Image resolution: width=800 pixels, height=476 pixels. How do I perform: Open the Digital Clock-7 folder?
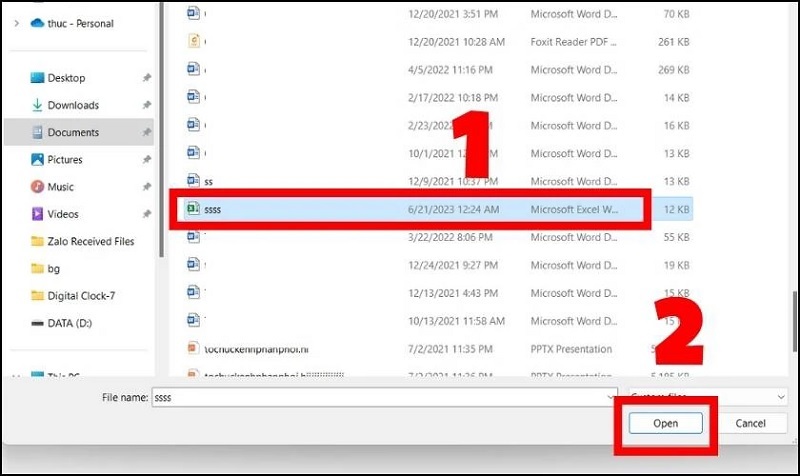(82, 296)
